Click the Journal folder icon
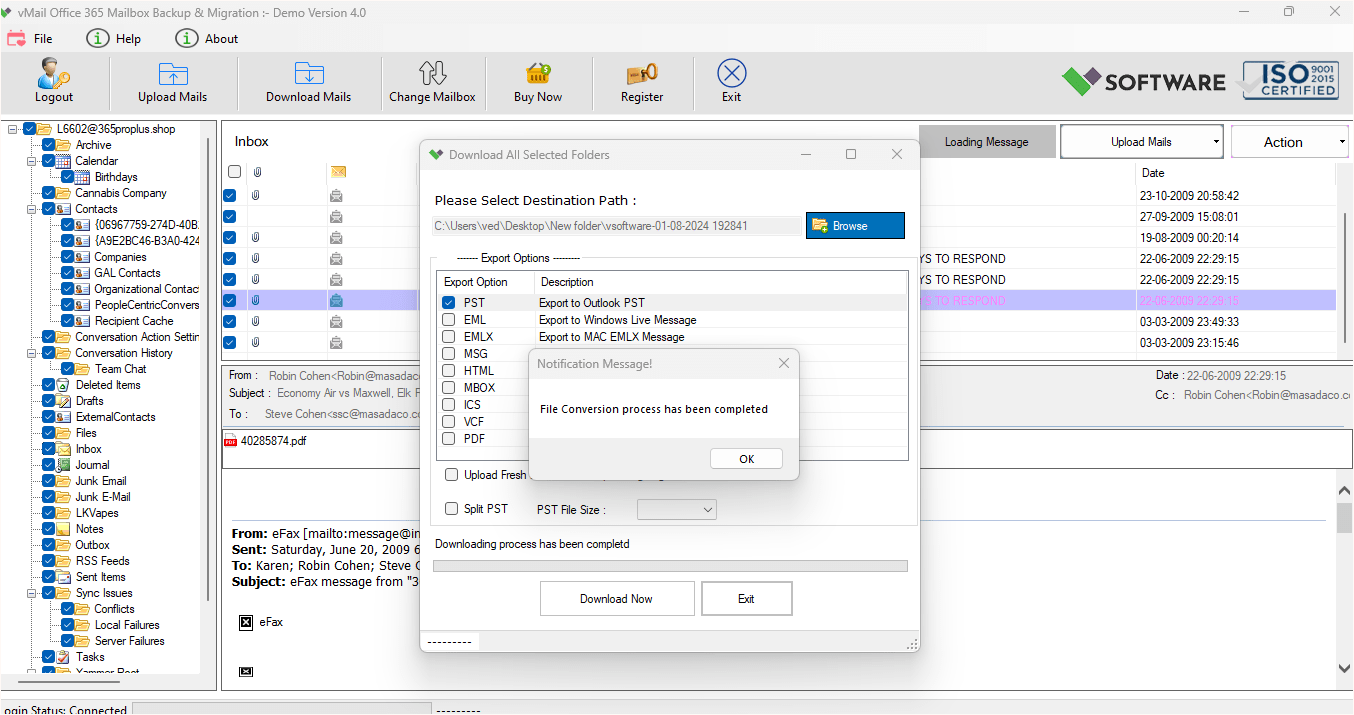Image resolution: width=1354 pixels, height=715 pixels. point(63,465)
